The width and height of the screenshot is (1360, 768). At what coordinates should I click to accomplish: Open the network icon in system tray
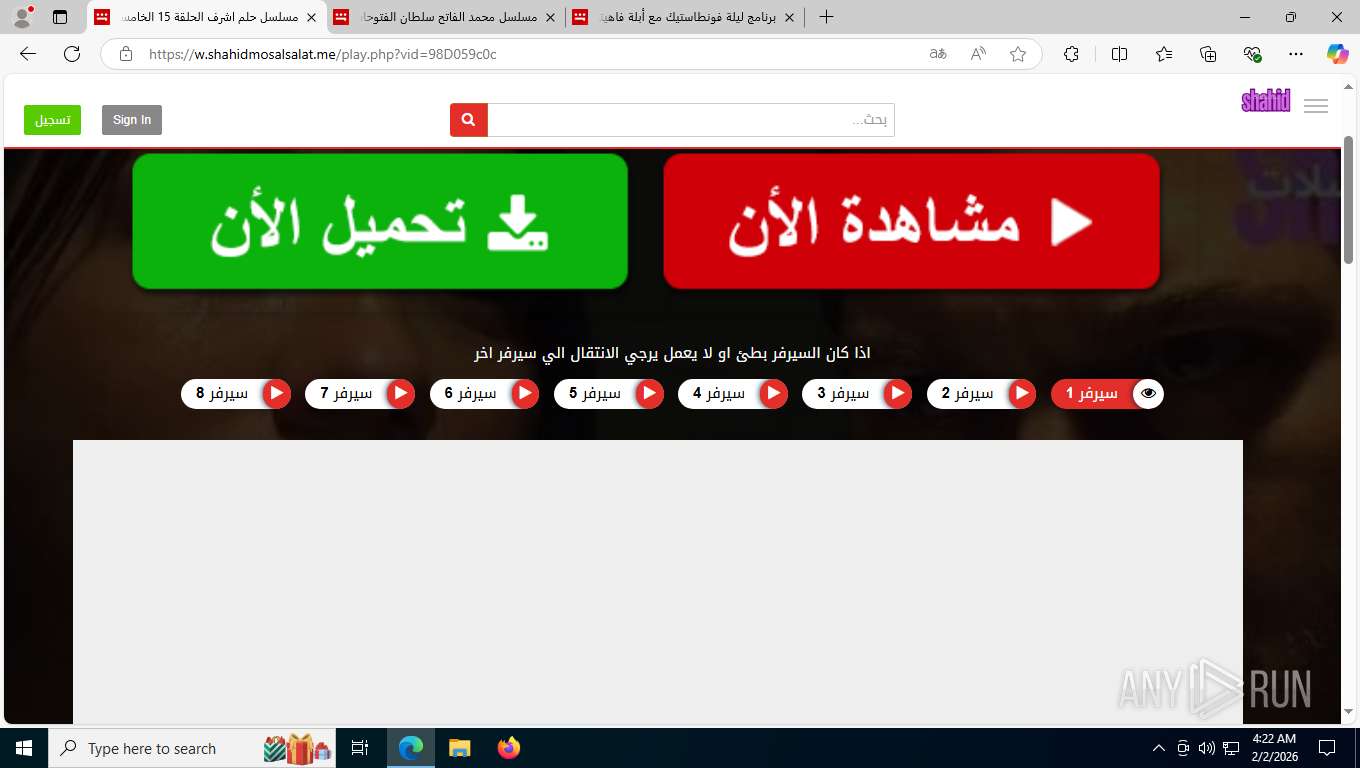coord(1231,748)
